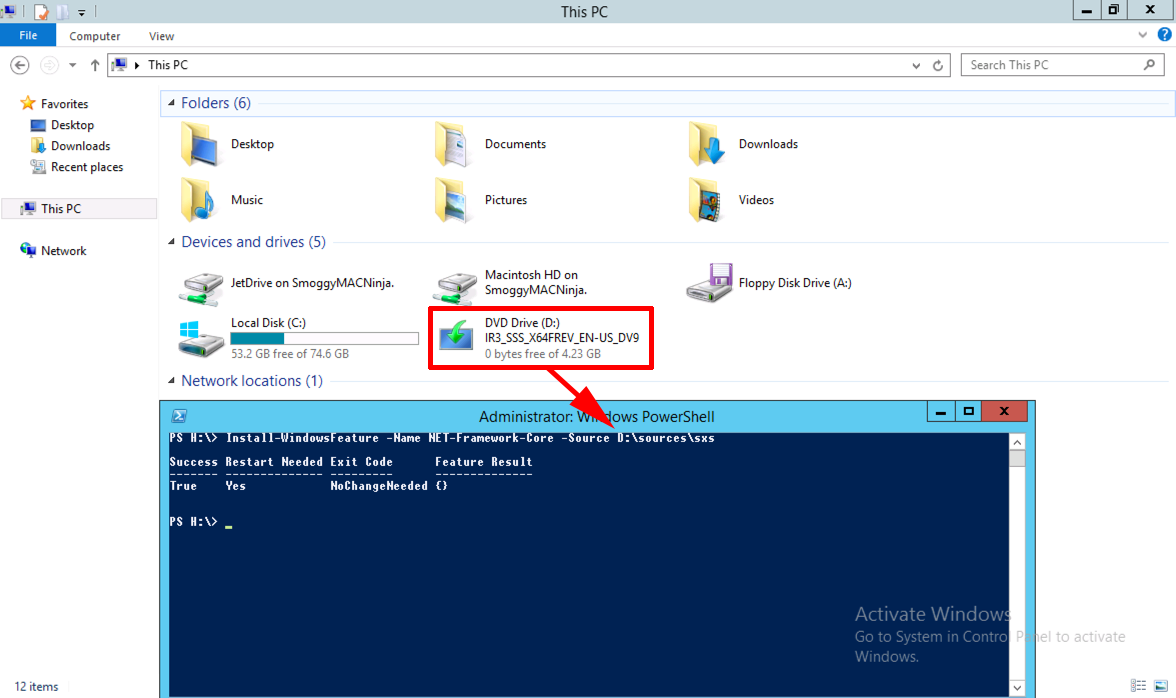This screenshot has width=1176, height=698.
Task: Click the Downloads icon under Favorites
Action: 38,145
